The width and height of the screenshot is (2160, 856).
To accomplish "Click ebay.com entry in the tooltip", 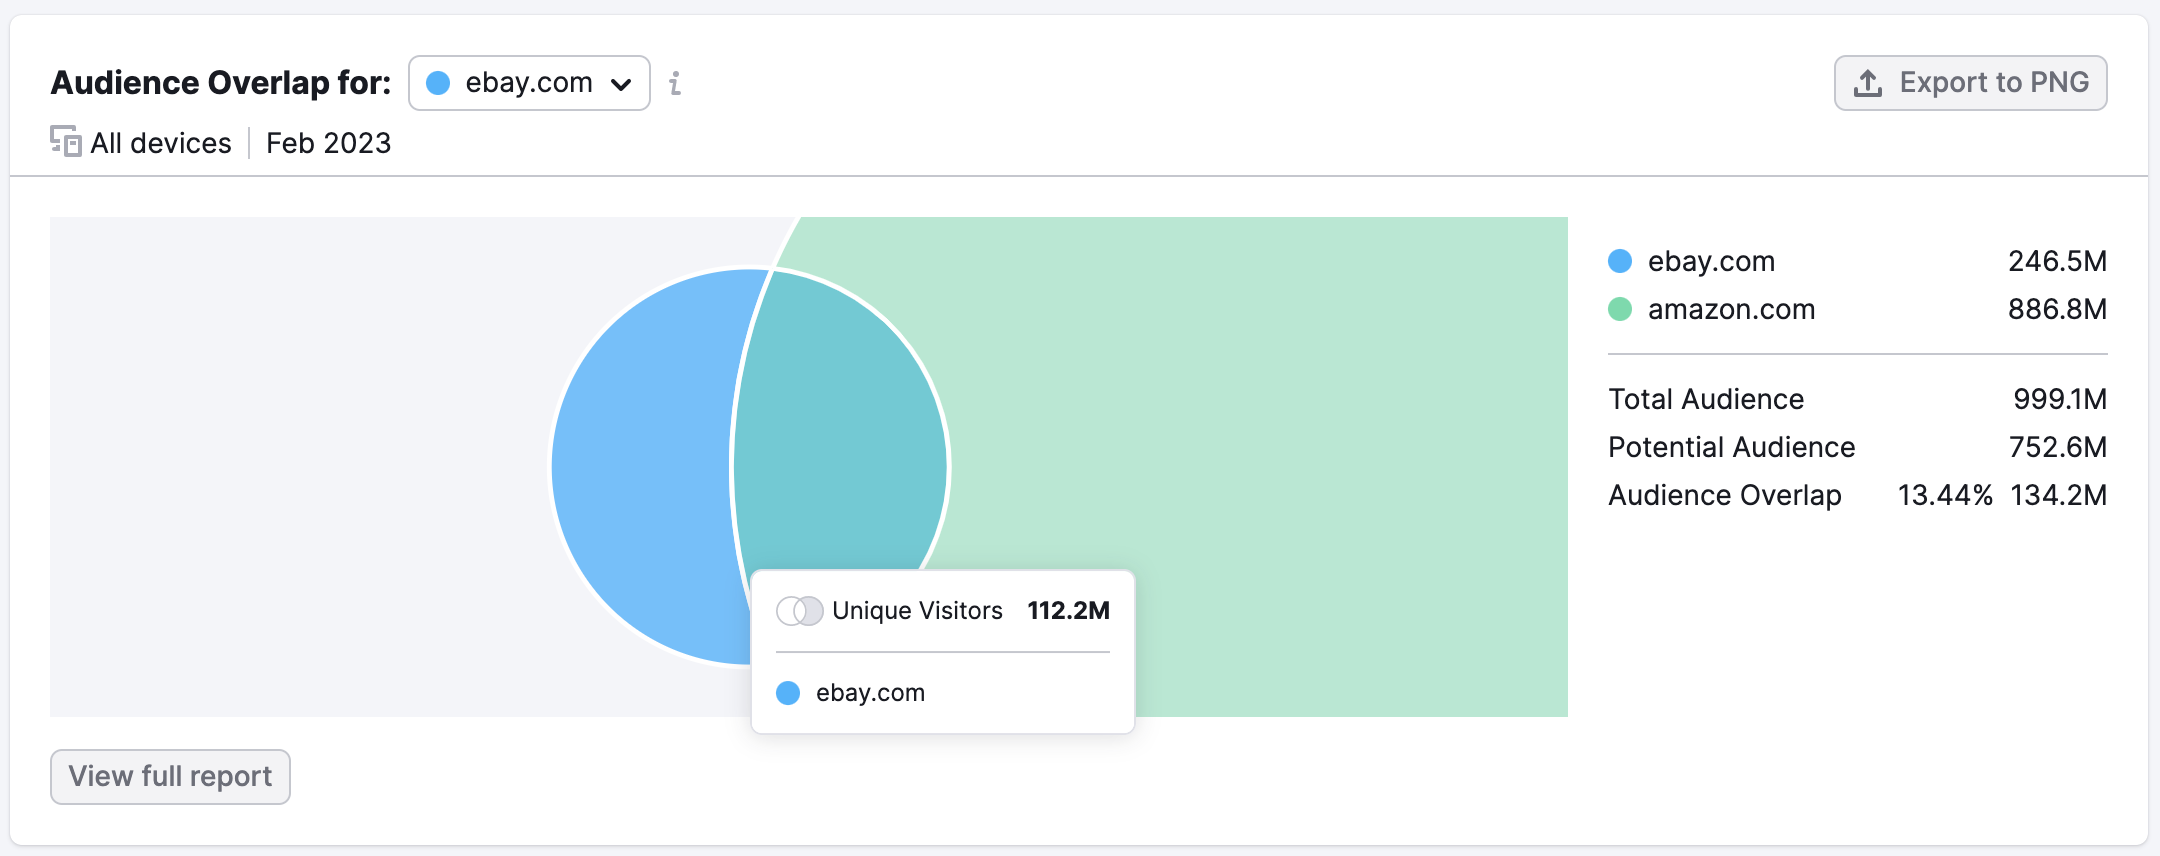I will [850, 693].
